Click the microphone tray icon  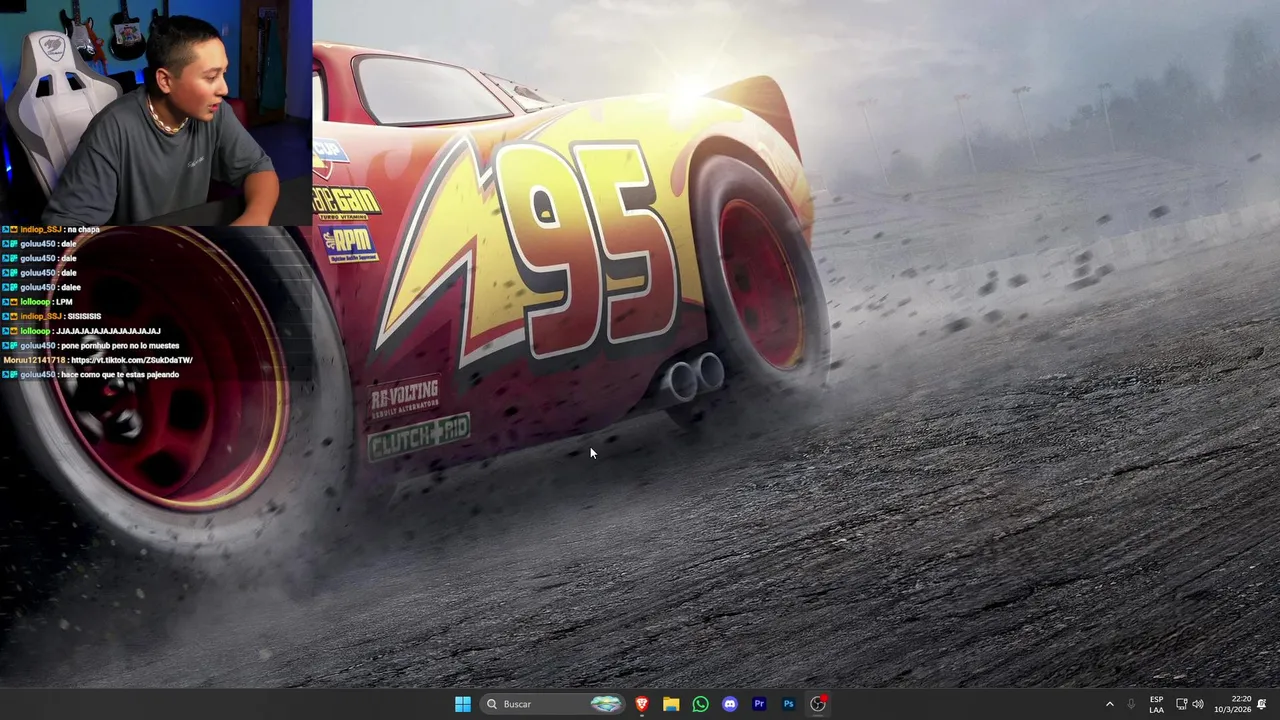[1131, 704]
